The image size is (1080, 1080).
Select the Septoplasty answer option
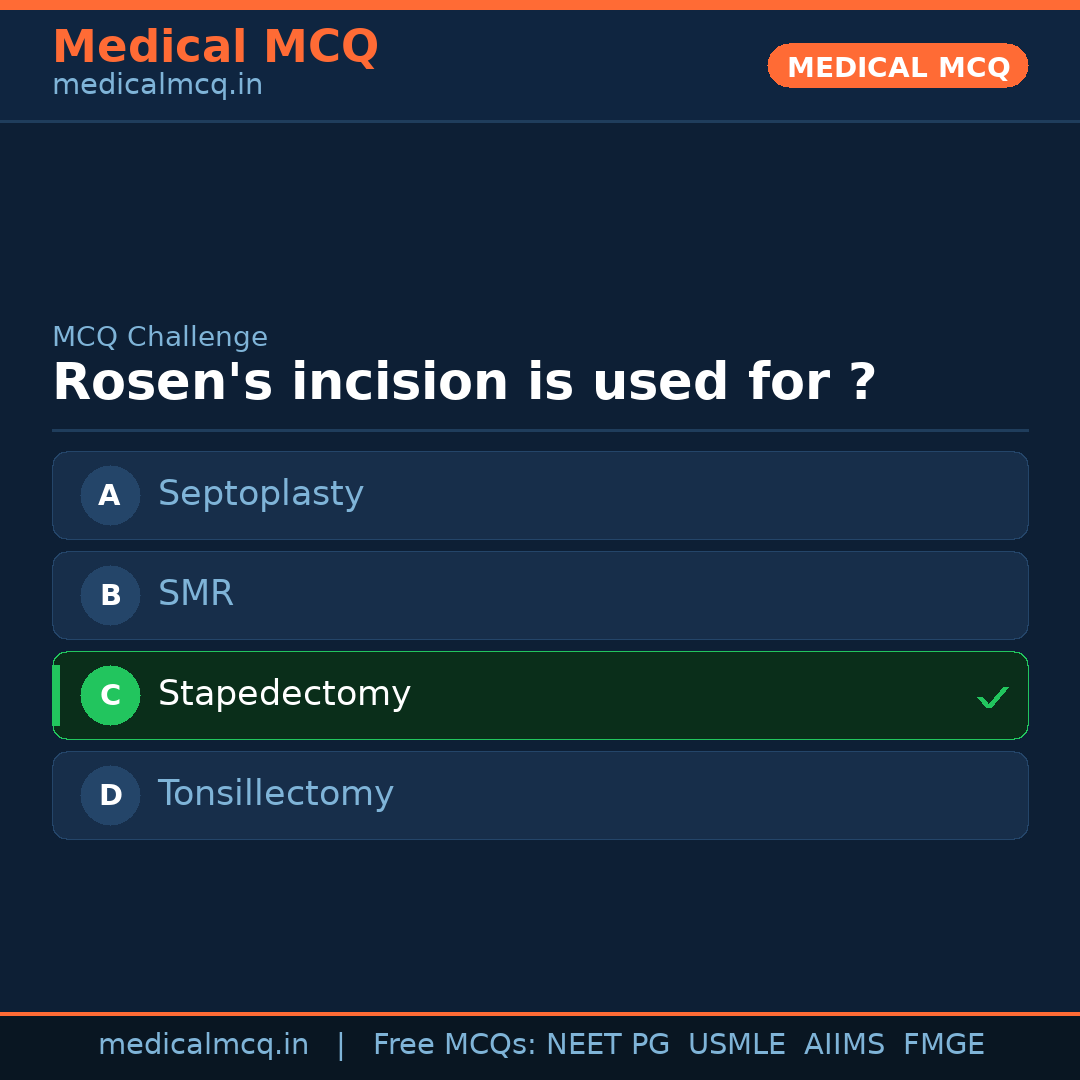click(x=261, y=494)
